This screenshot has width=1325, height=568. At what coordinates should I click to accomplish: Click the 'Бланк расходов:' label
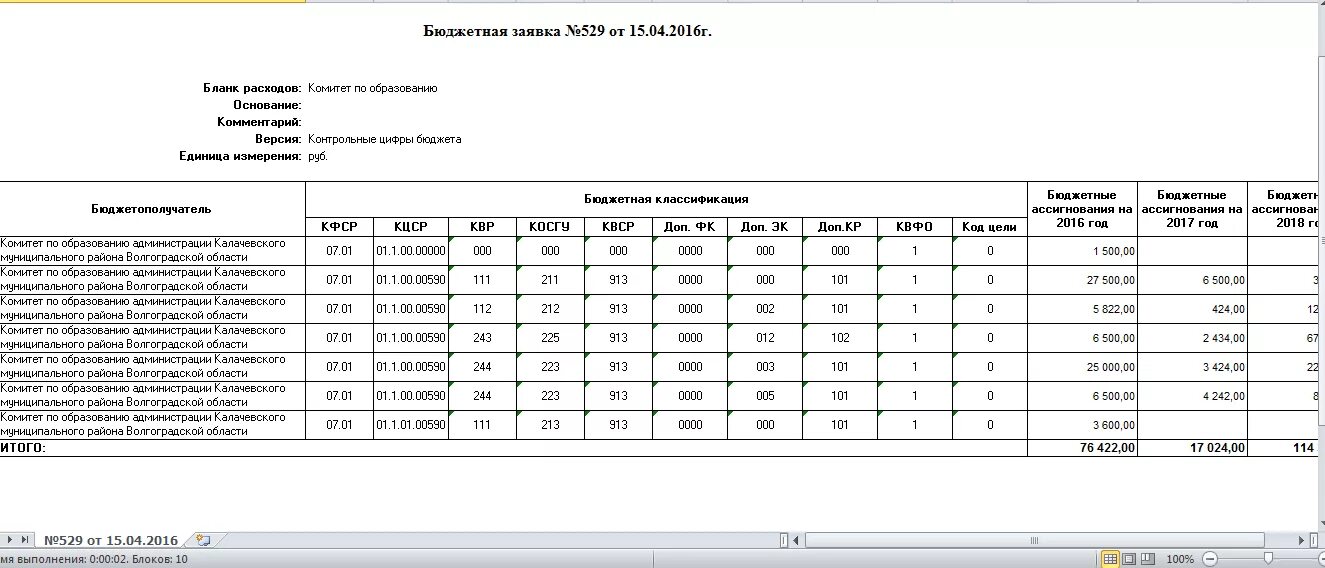[x=252, y=88]
